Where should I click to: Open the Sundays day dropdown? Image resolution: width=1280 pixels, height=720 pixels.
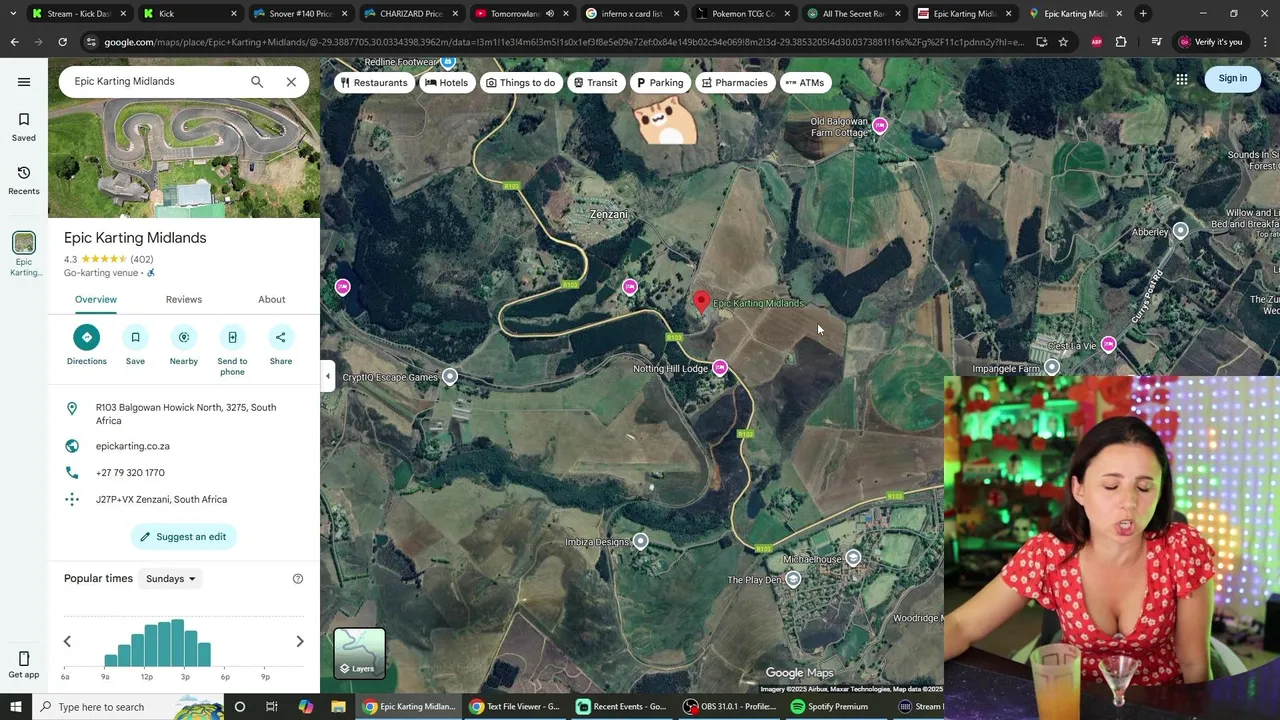171,579
